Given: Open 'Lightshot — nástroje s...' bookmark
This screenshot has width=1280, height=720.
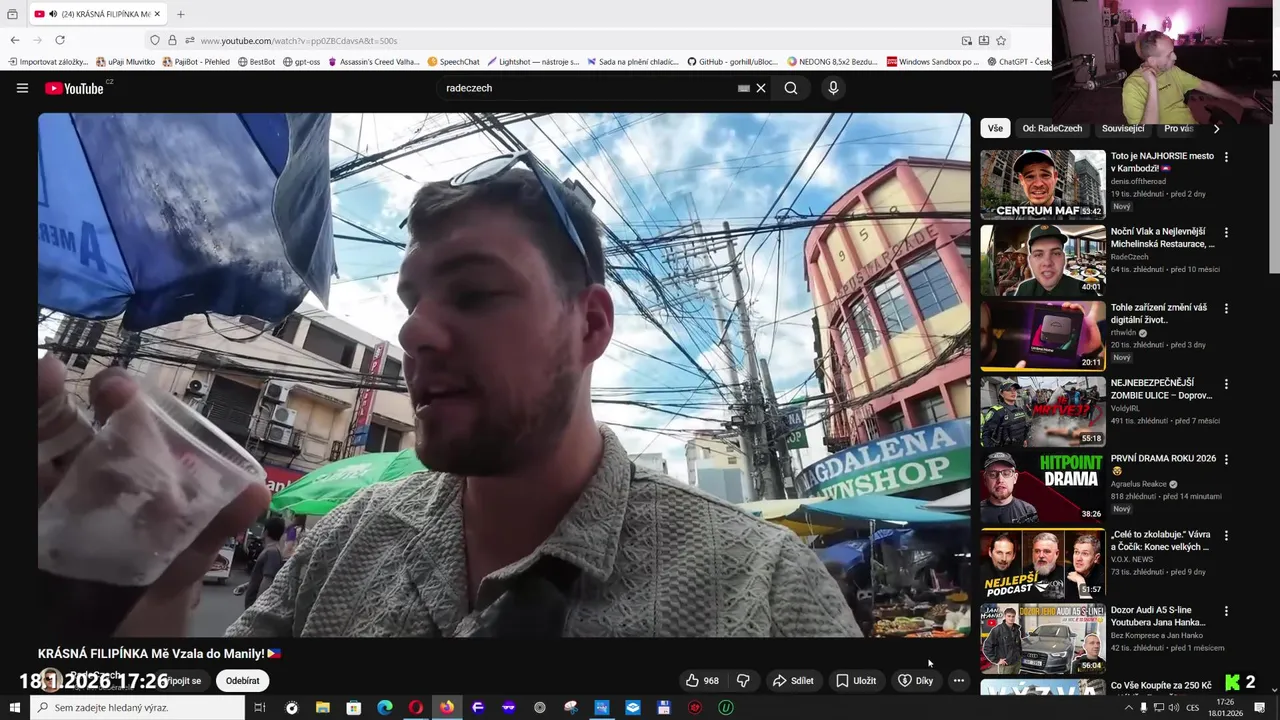Looking at the screenshot, I should click(532, 62).
